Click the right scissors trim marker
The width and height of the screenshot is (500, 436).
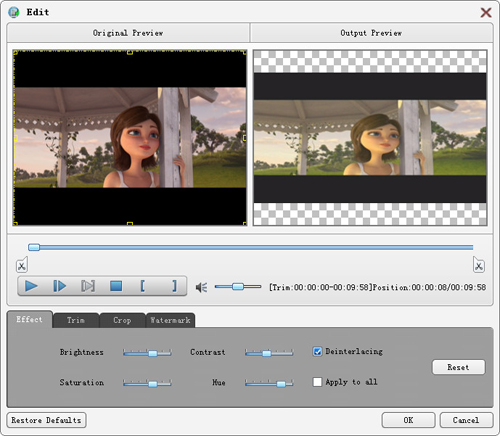pyautogui.click(x=479, y=265)
